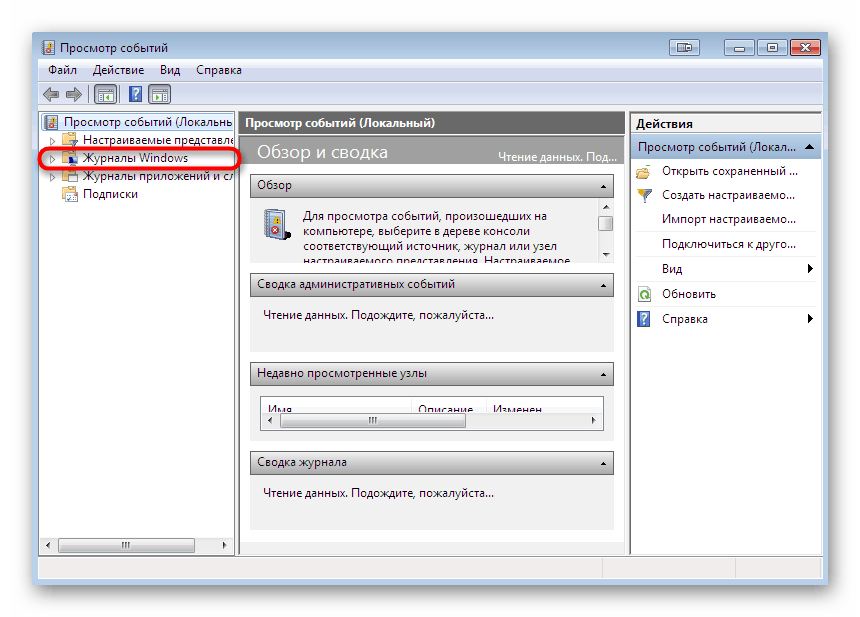Click the Back navigation arrow icon
The height and width of the screenshot is (617, 860).
[51, 94]
